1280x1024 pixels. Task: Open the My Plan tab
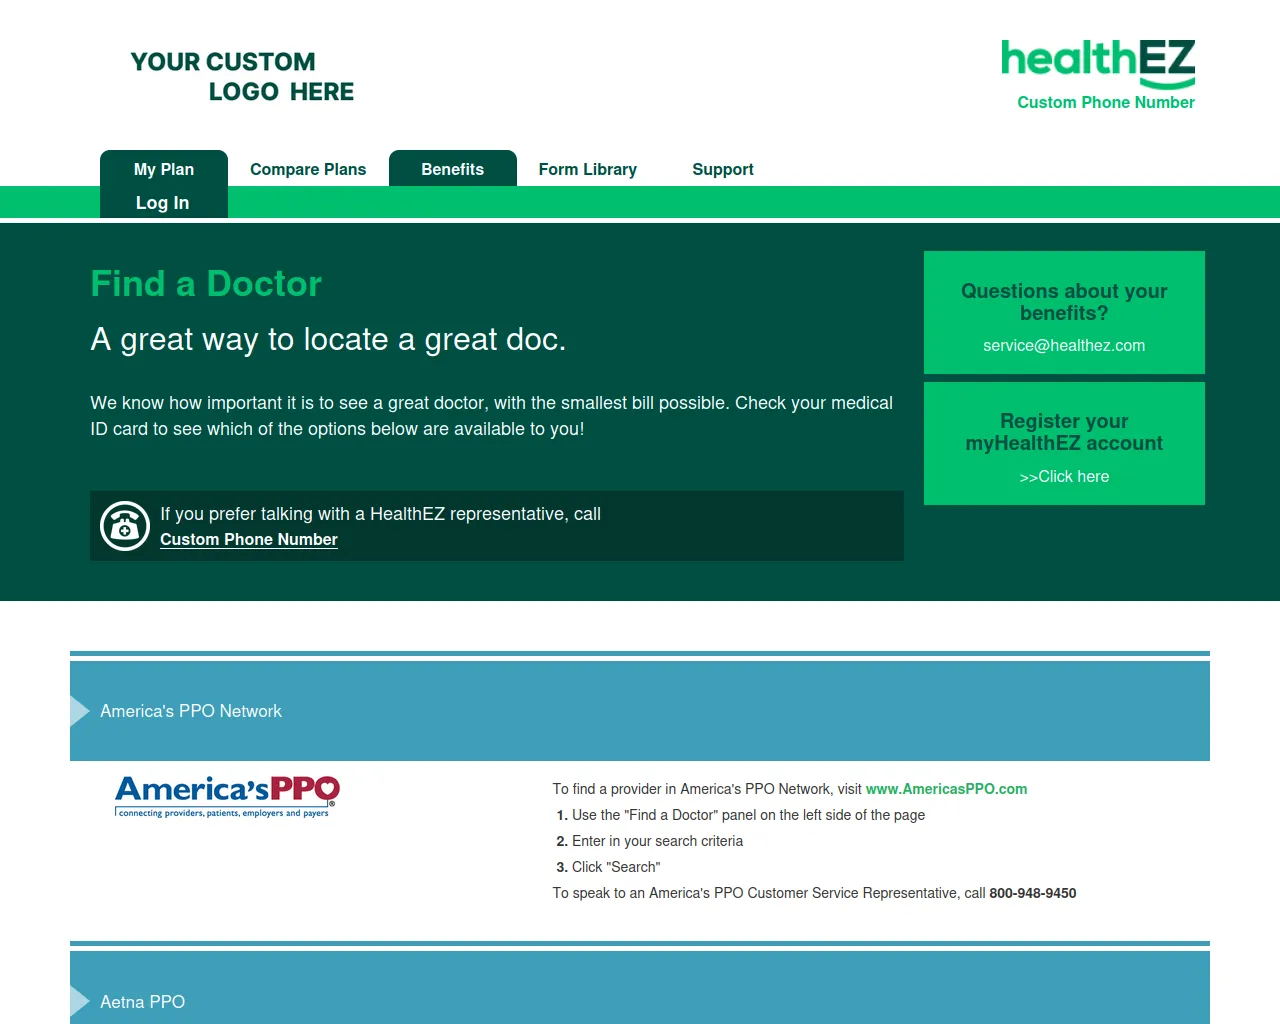(164, 169)
